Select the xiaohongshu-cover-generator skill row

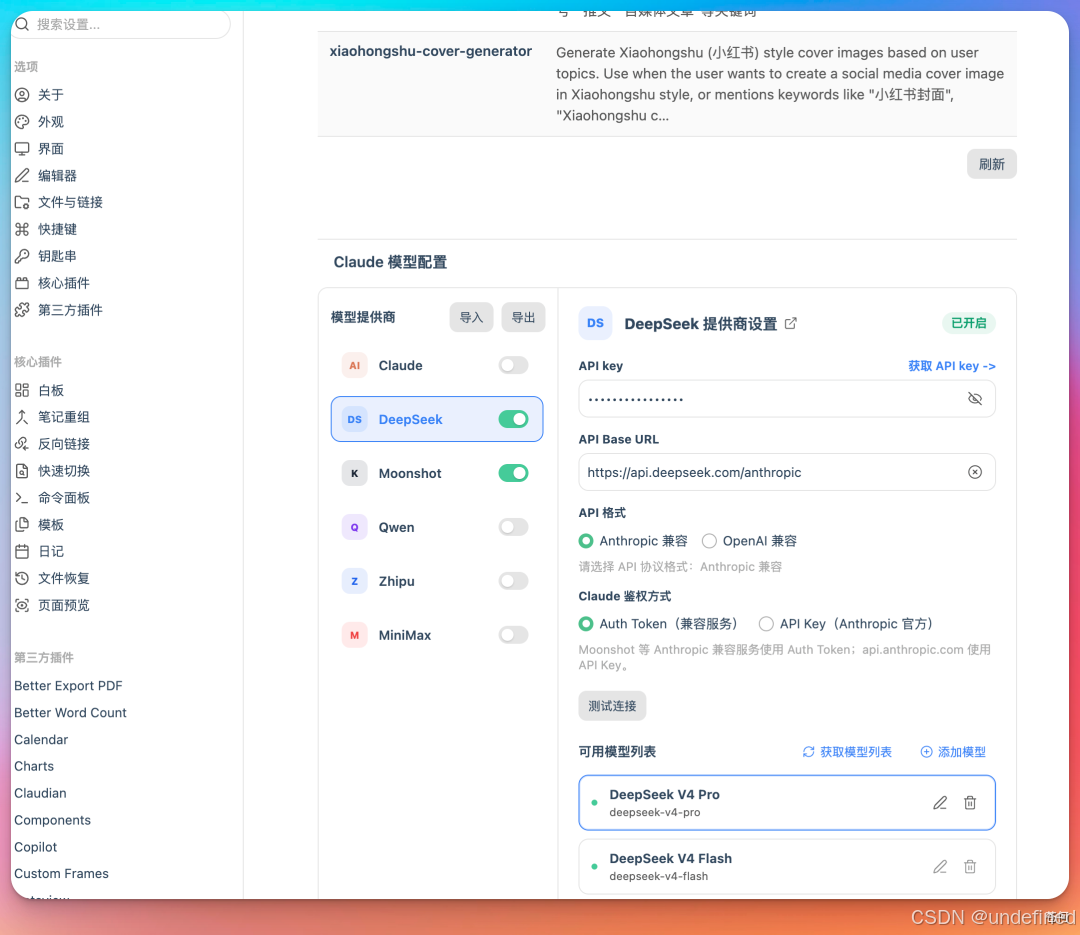667,84
